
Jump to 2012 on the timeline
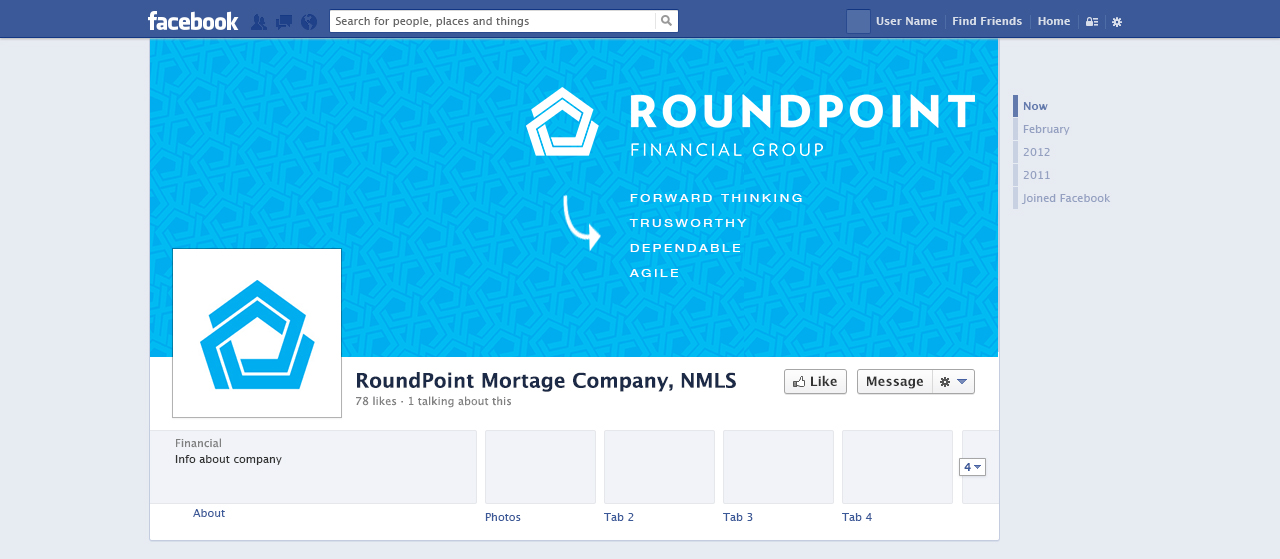pos(1036,152)
